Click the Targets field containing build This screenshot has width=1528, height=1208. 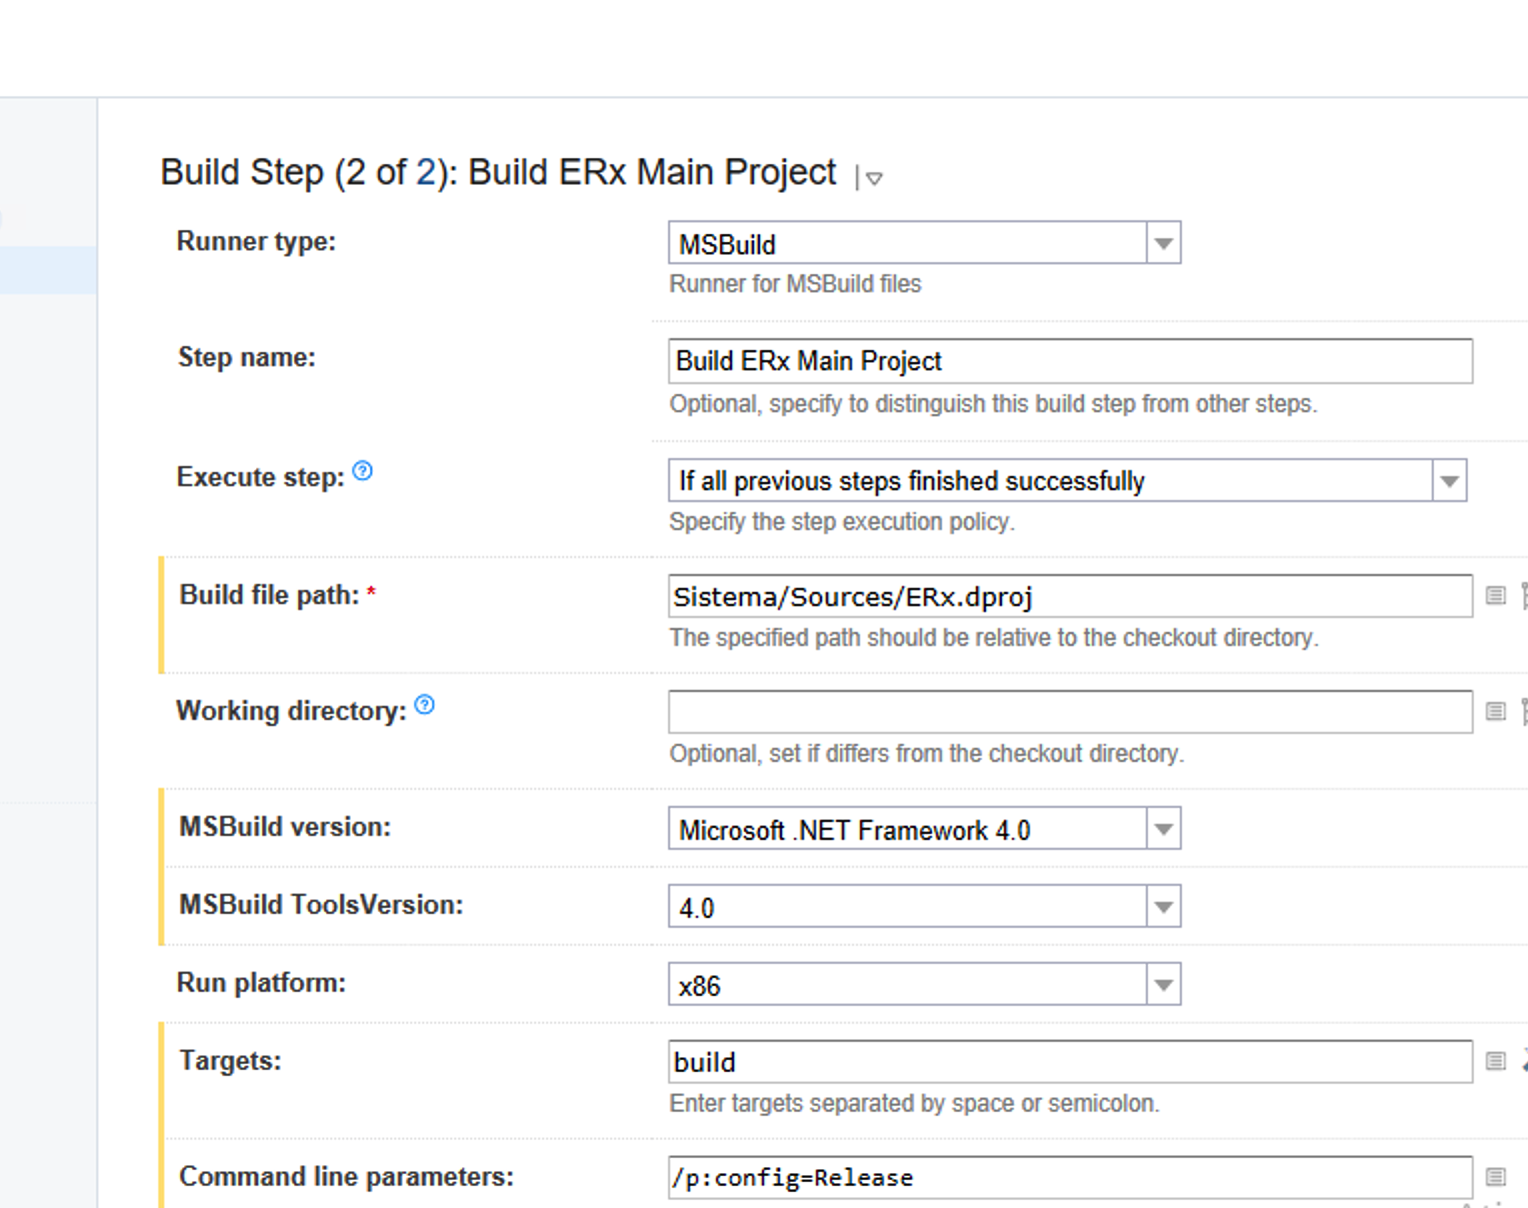(x=1070, y=1061)
